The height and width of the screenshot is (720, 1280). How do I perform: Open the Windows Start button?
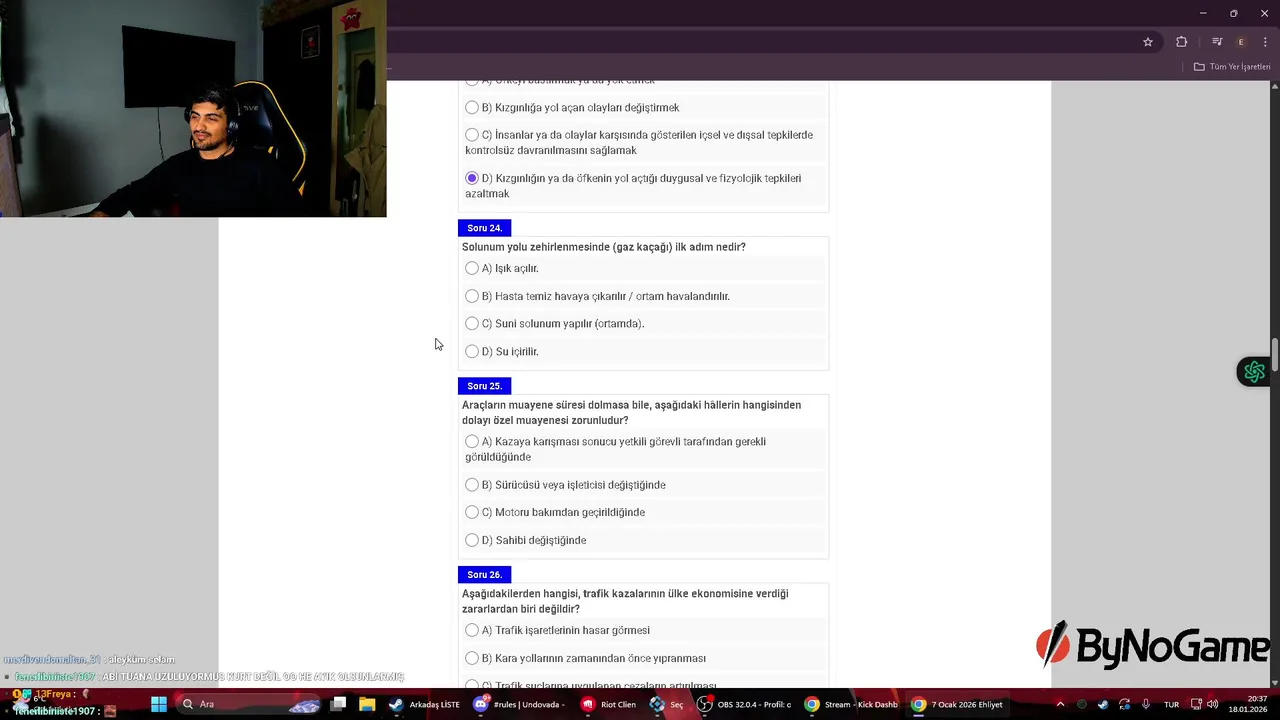point(159,704)
